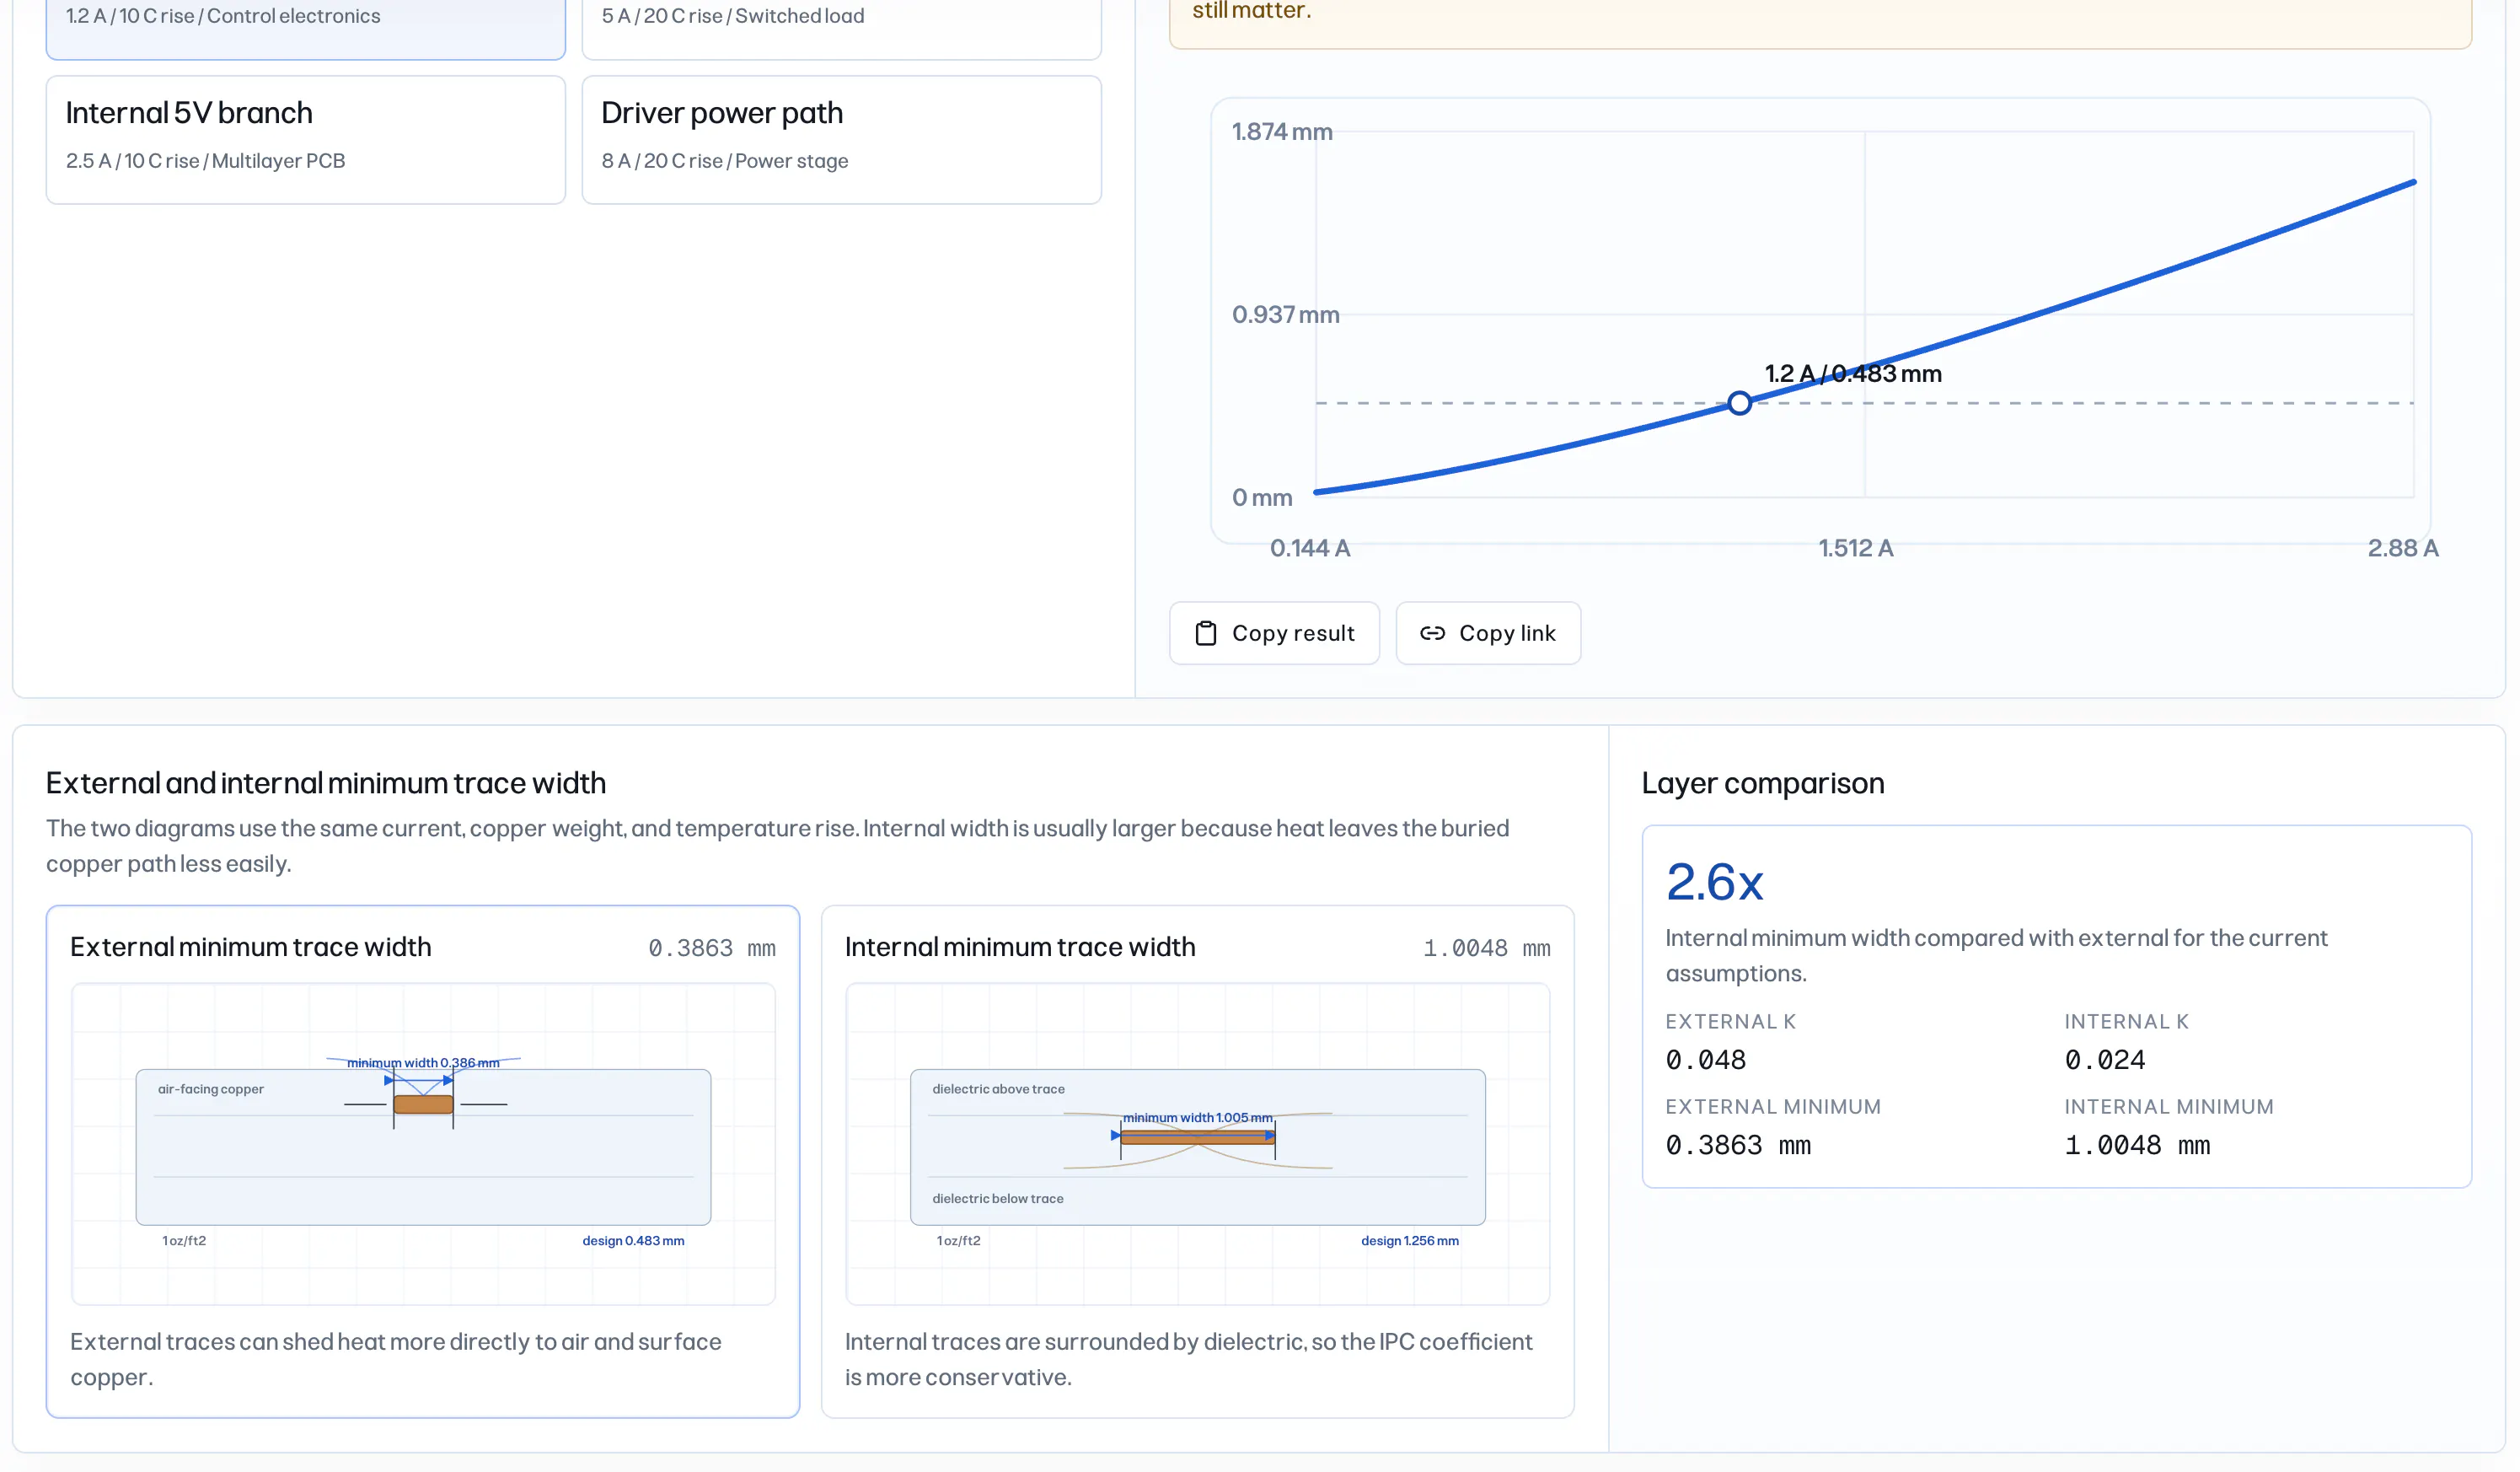Click the '1.2 A / 0.483 mm' chart label
The width and height of the screenshot is (2520, 1472).
click(x=1852, y=373)
